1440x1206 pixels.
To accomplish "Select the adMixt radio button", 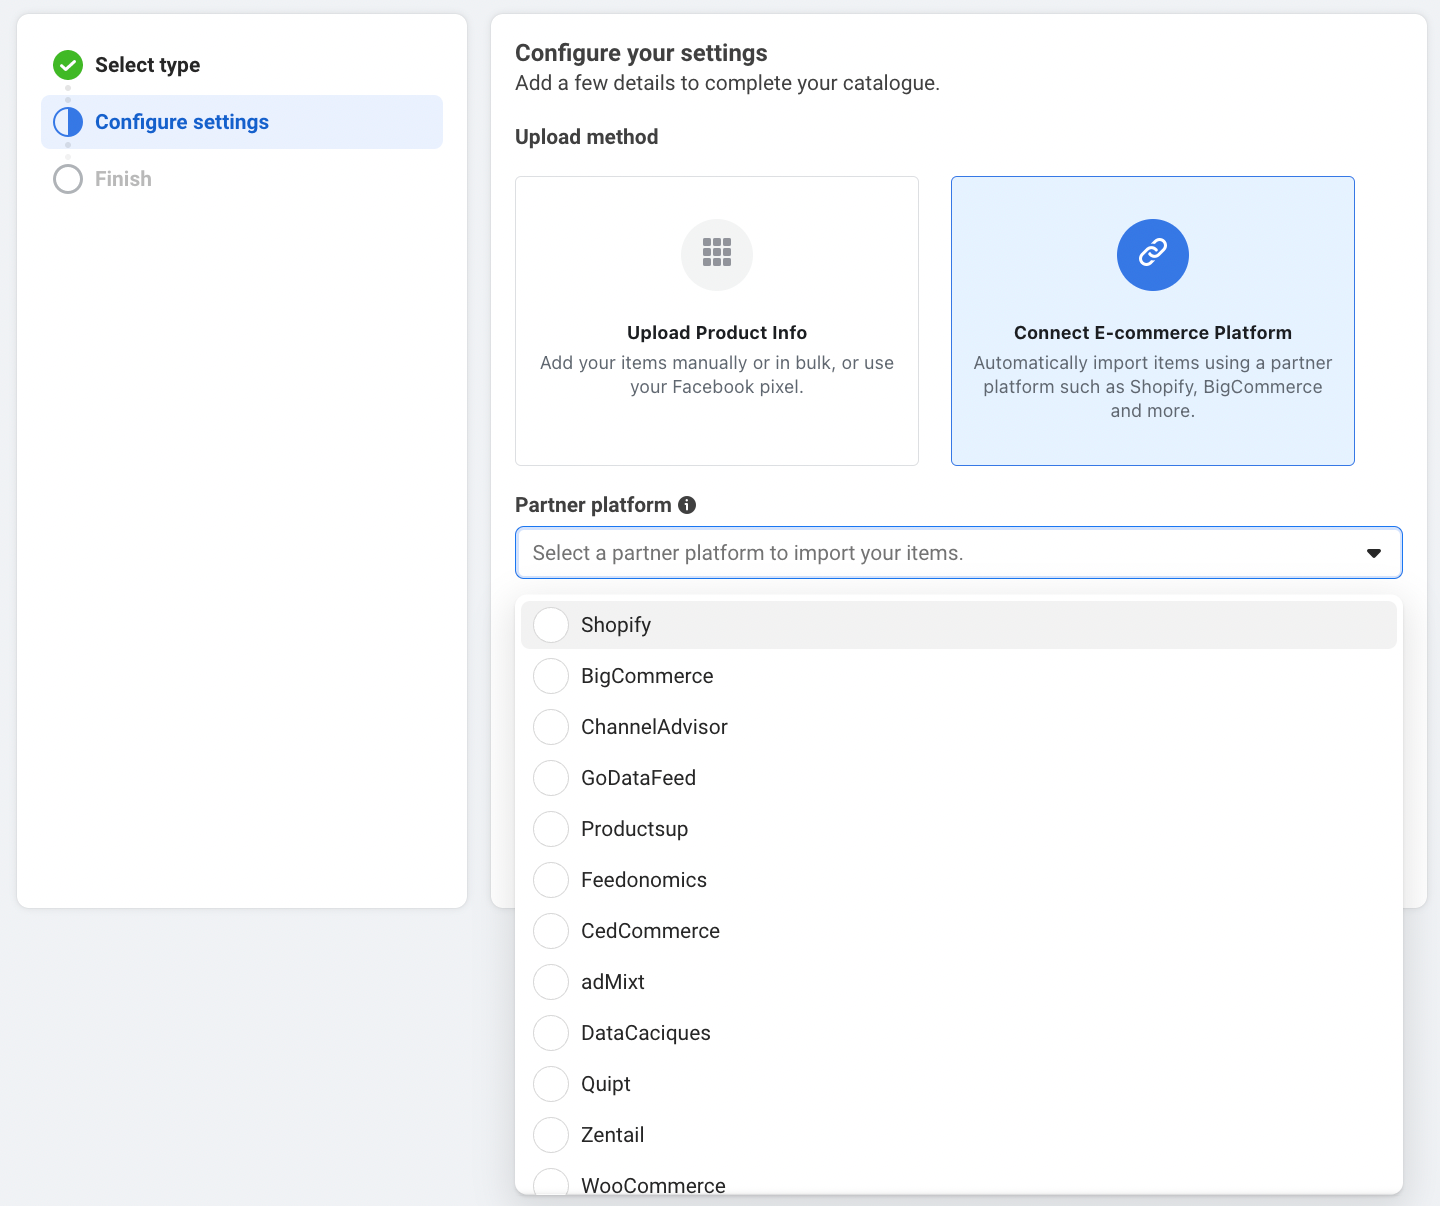I will (551, 982).
